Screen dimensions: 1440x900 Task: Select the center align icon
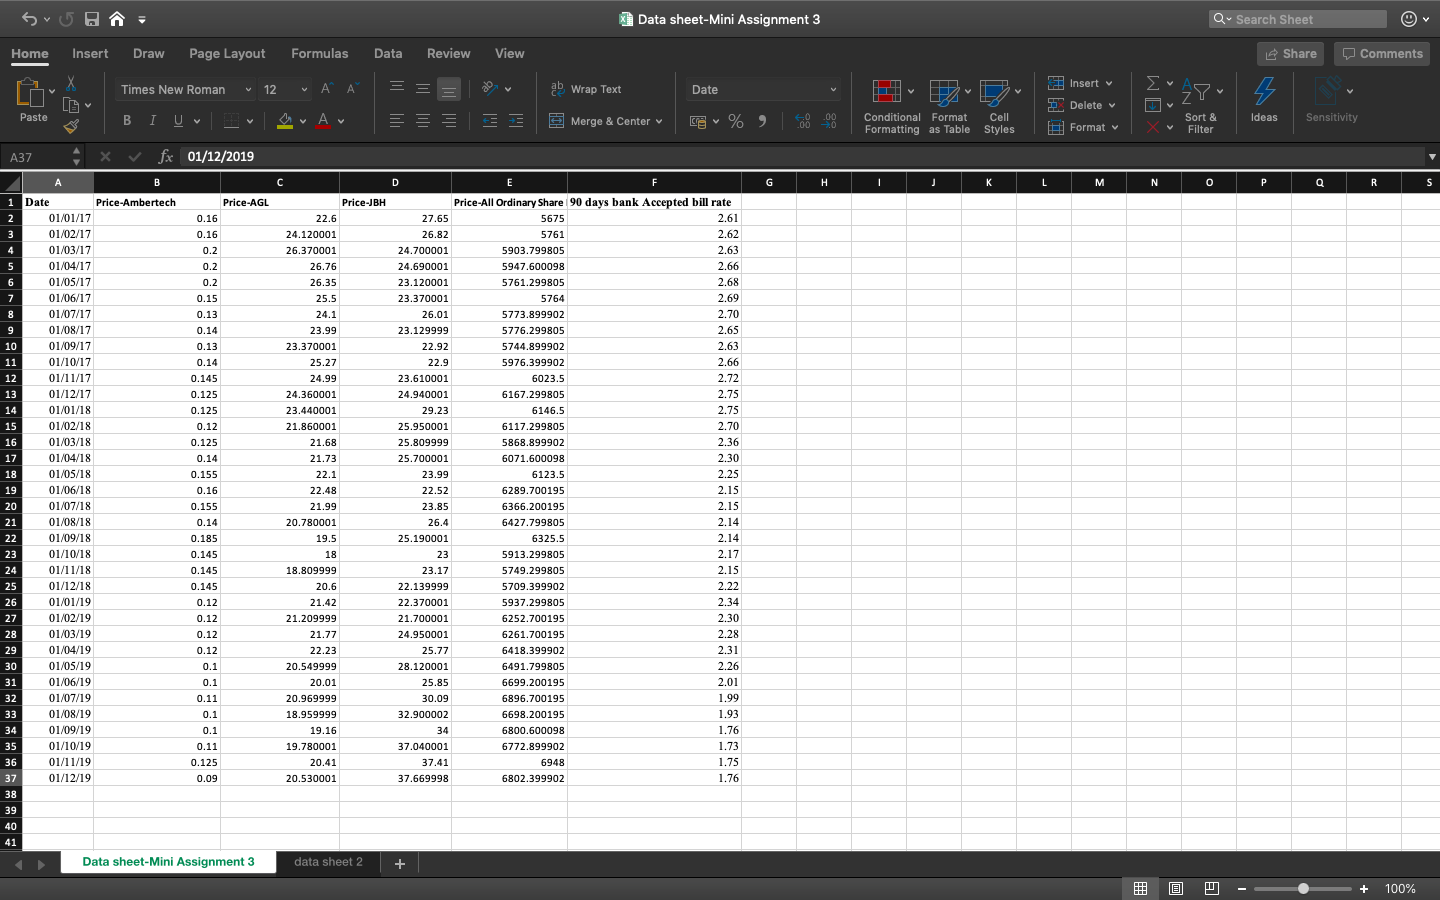[x=423, y=121]
